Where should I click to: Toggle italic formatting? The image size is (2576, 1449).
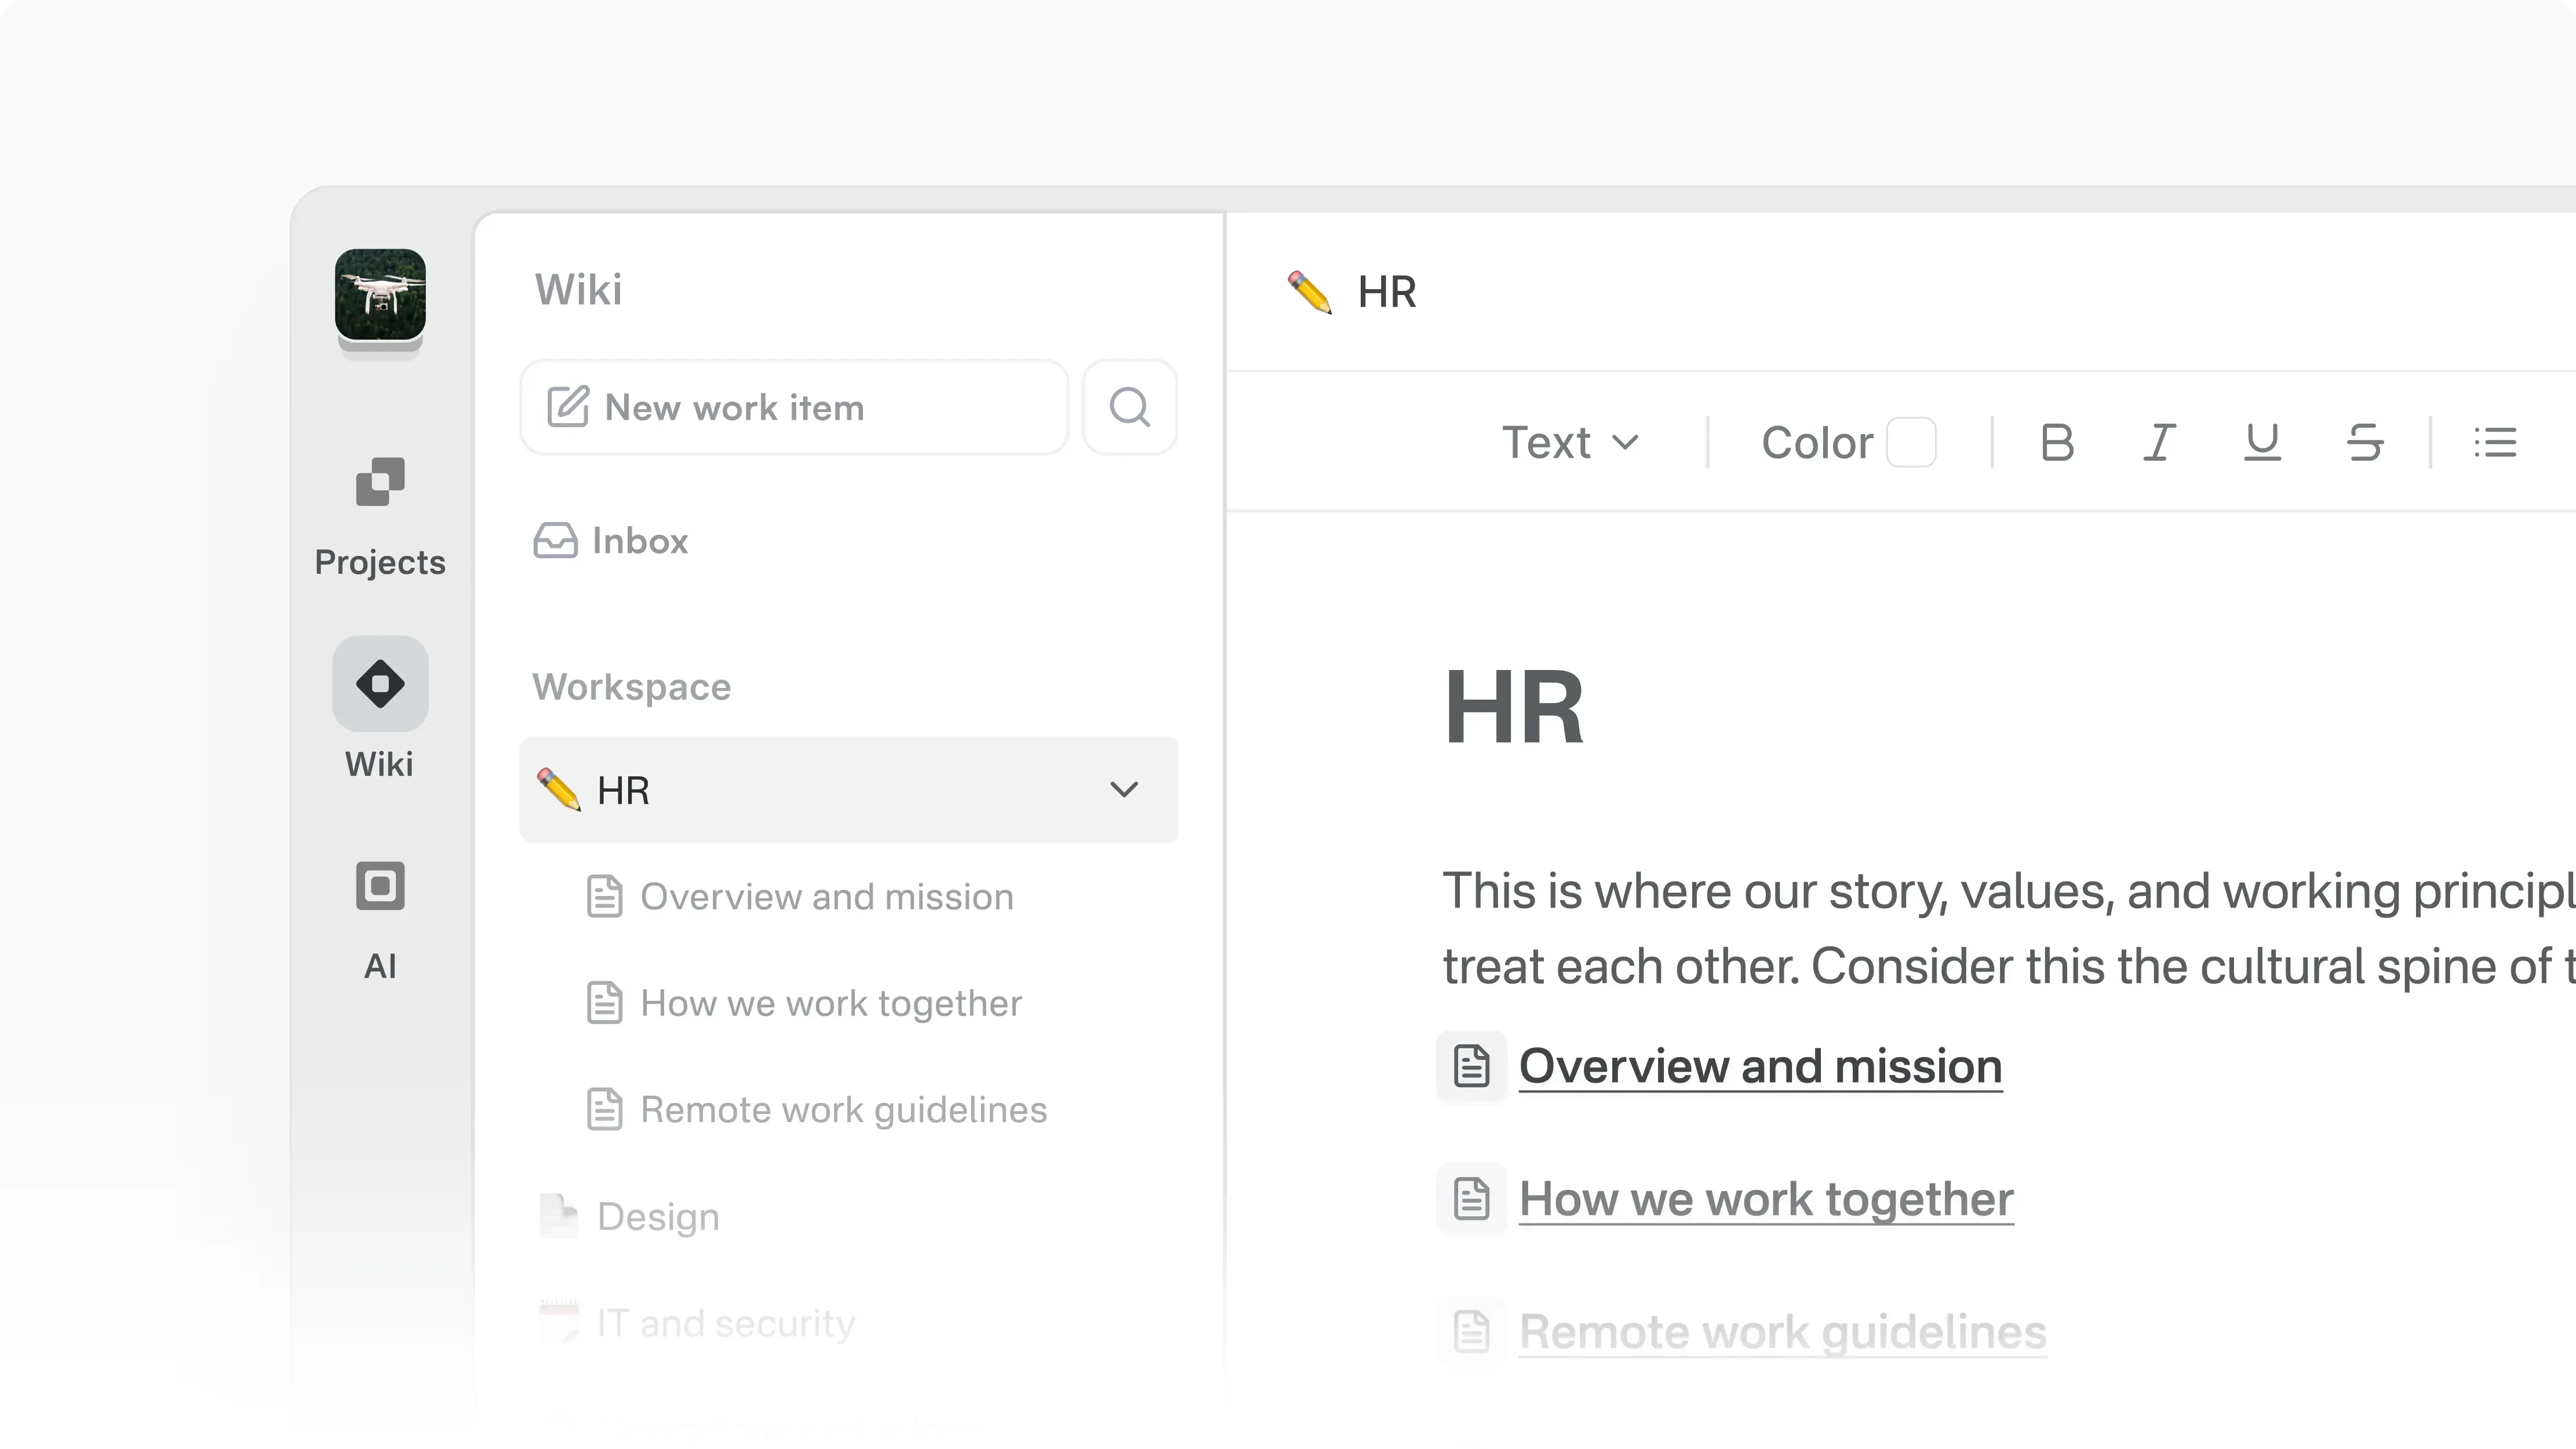[2159, 442]
